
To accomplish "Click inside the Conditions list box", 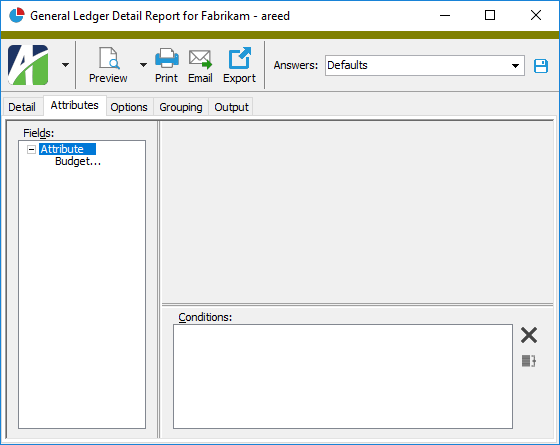I will click(x=343, y=376).
